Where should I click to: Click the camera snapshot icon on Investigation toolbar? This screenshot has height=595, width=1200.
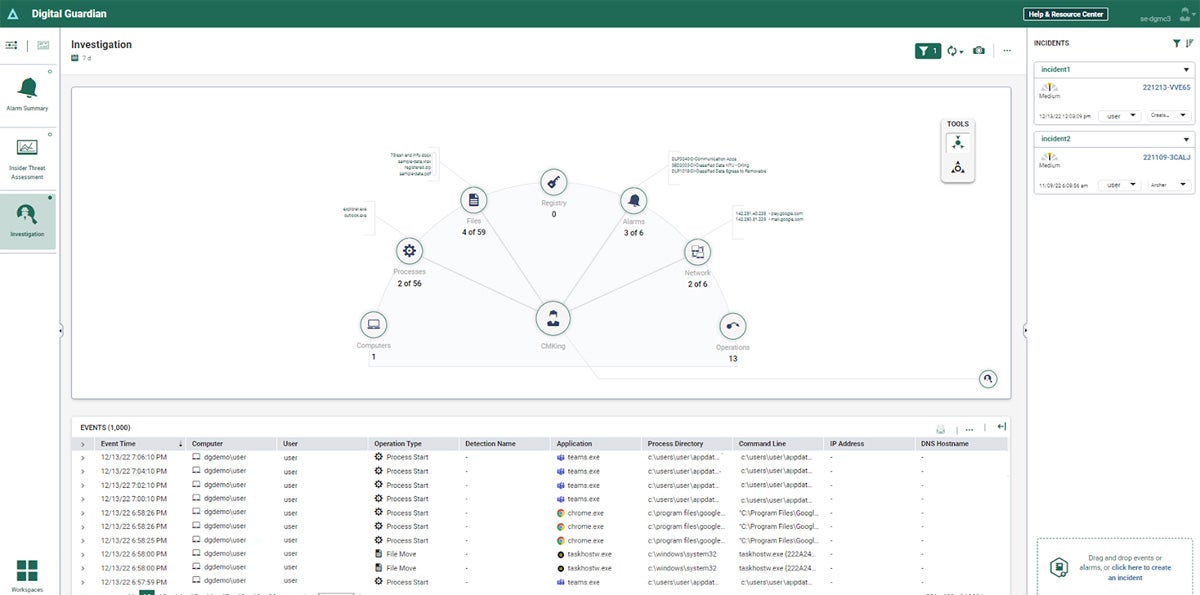[979, 50]
